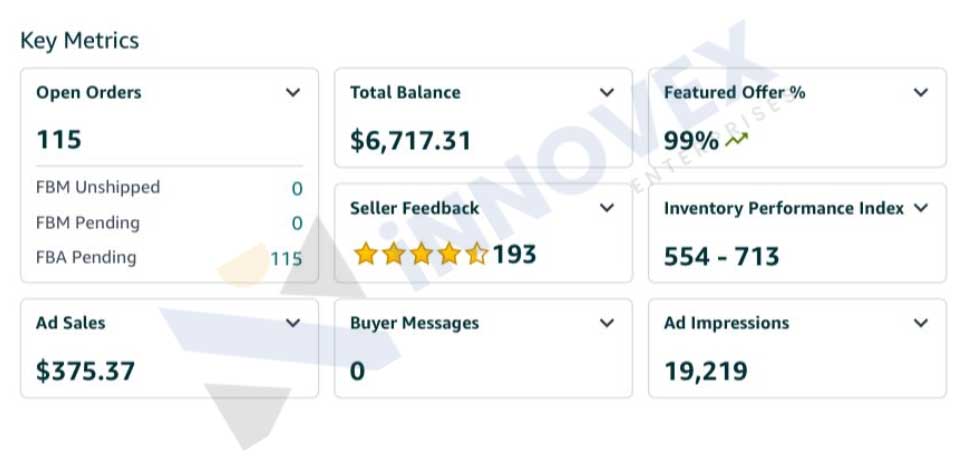The height and width of the screenshot is (467, 954).
Task: Click the Featured Offer trend arrow icon
Action: coord(736,141)
